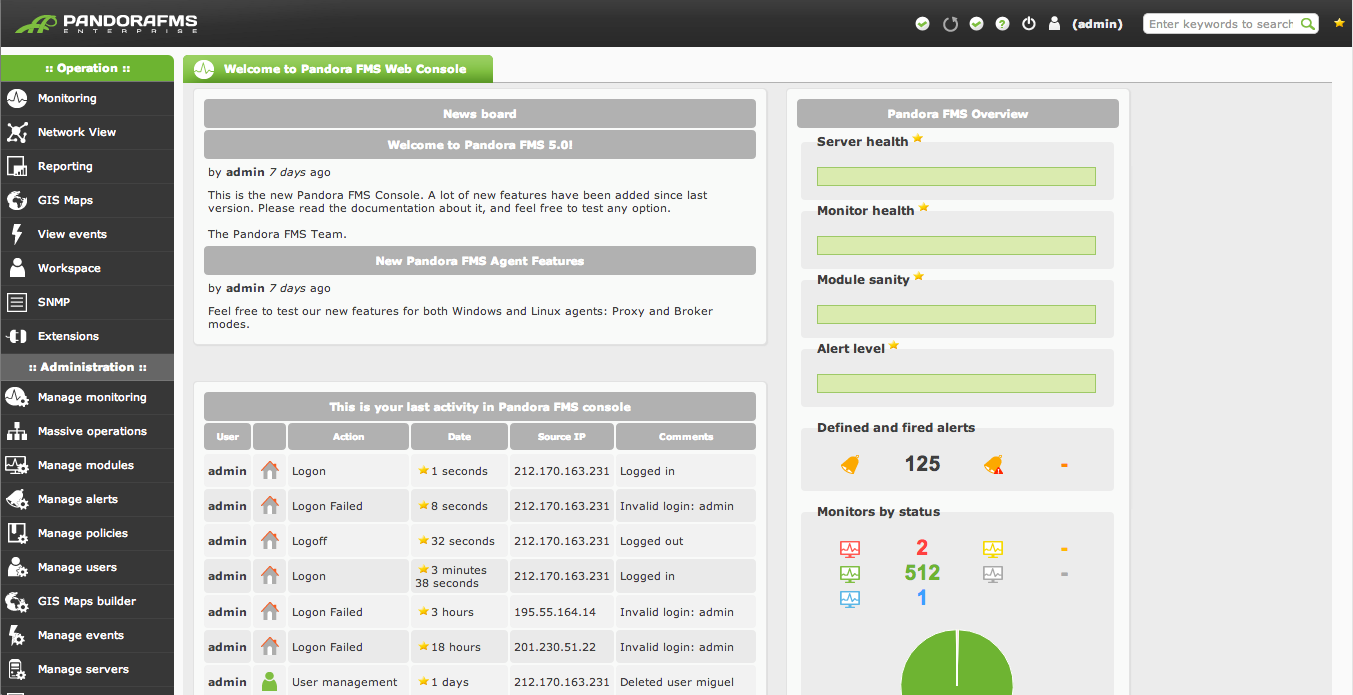Click the green normal monitor icon
Image resolution: width=1353 pixels, height=695 pixels.
click(x=850, y=574)
